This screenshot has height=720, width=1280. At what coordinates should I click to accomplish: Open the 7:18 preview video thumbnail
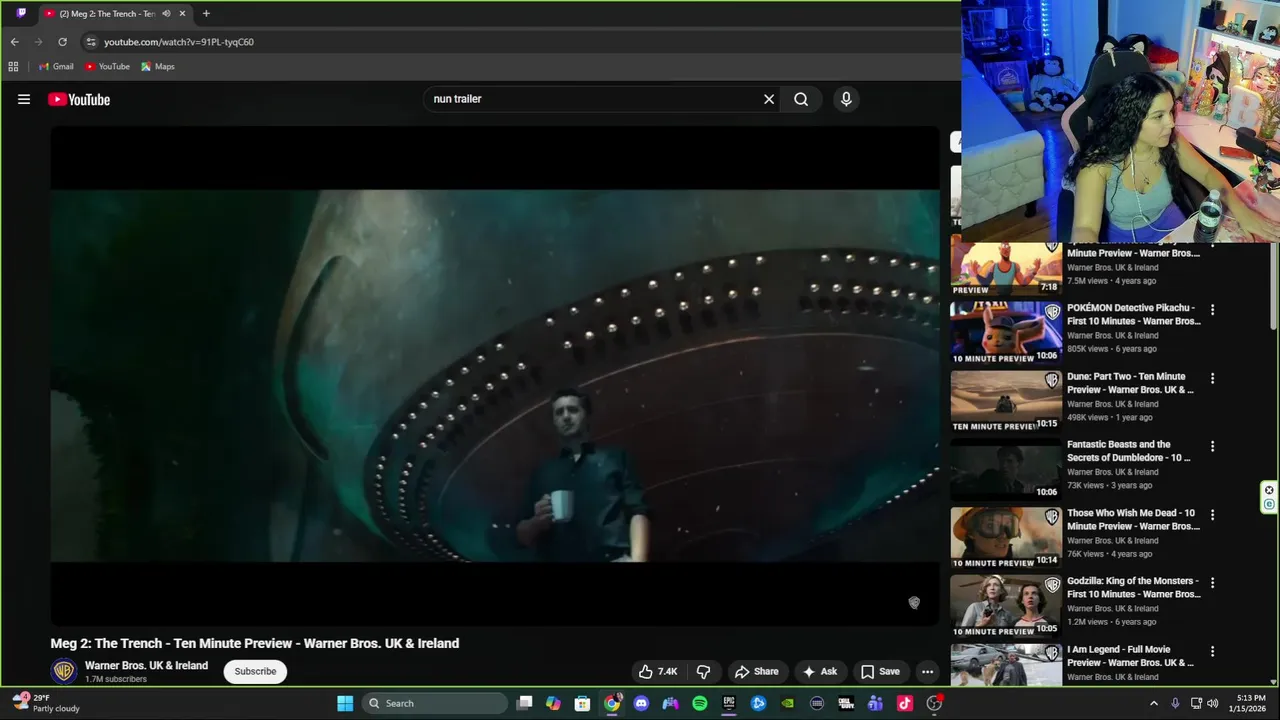point(1005,268)
